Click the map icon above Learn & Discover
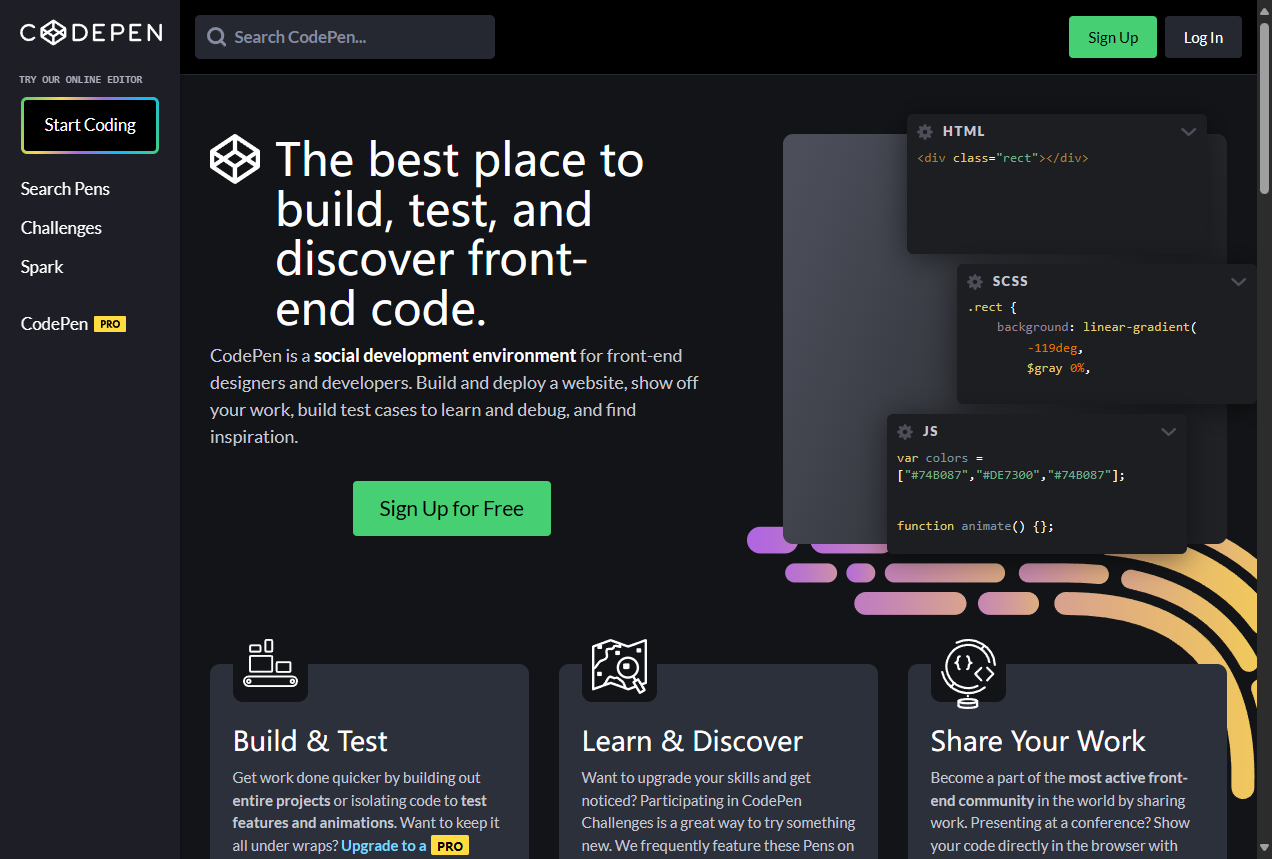This screenshot has width=1272, height=859. (x=618, y=668)
